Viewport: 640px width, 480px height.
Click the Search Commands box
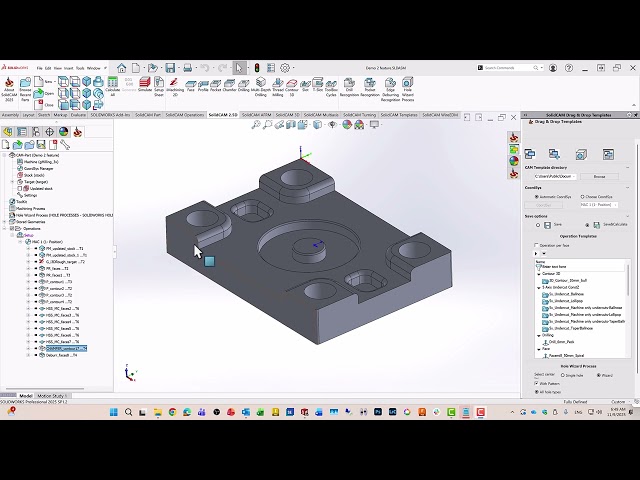510,68
